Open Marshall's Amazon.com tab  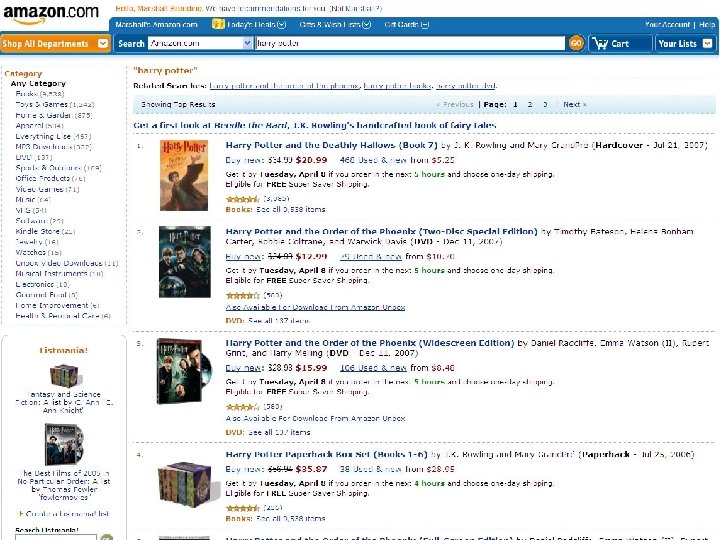coord(156,24)
